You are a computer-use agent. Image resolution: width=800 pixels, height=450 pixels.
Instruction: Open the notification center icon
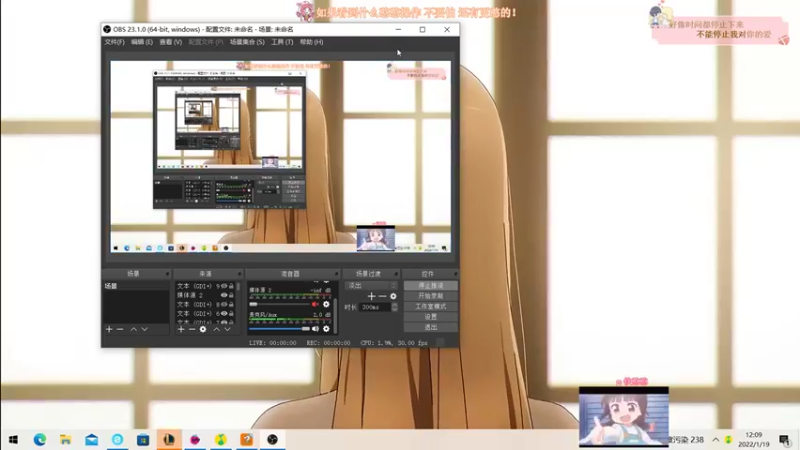point(785,439)
